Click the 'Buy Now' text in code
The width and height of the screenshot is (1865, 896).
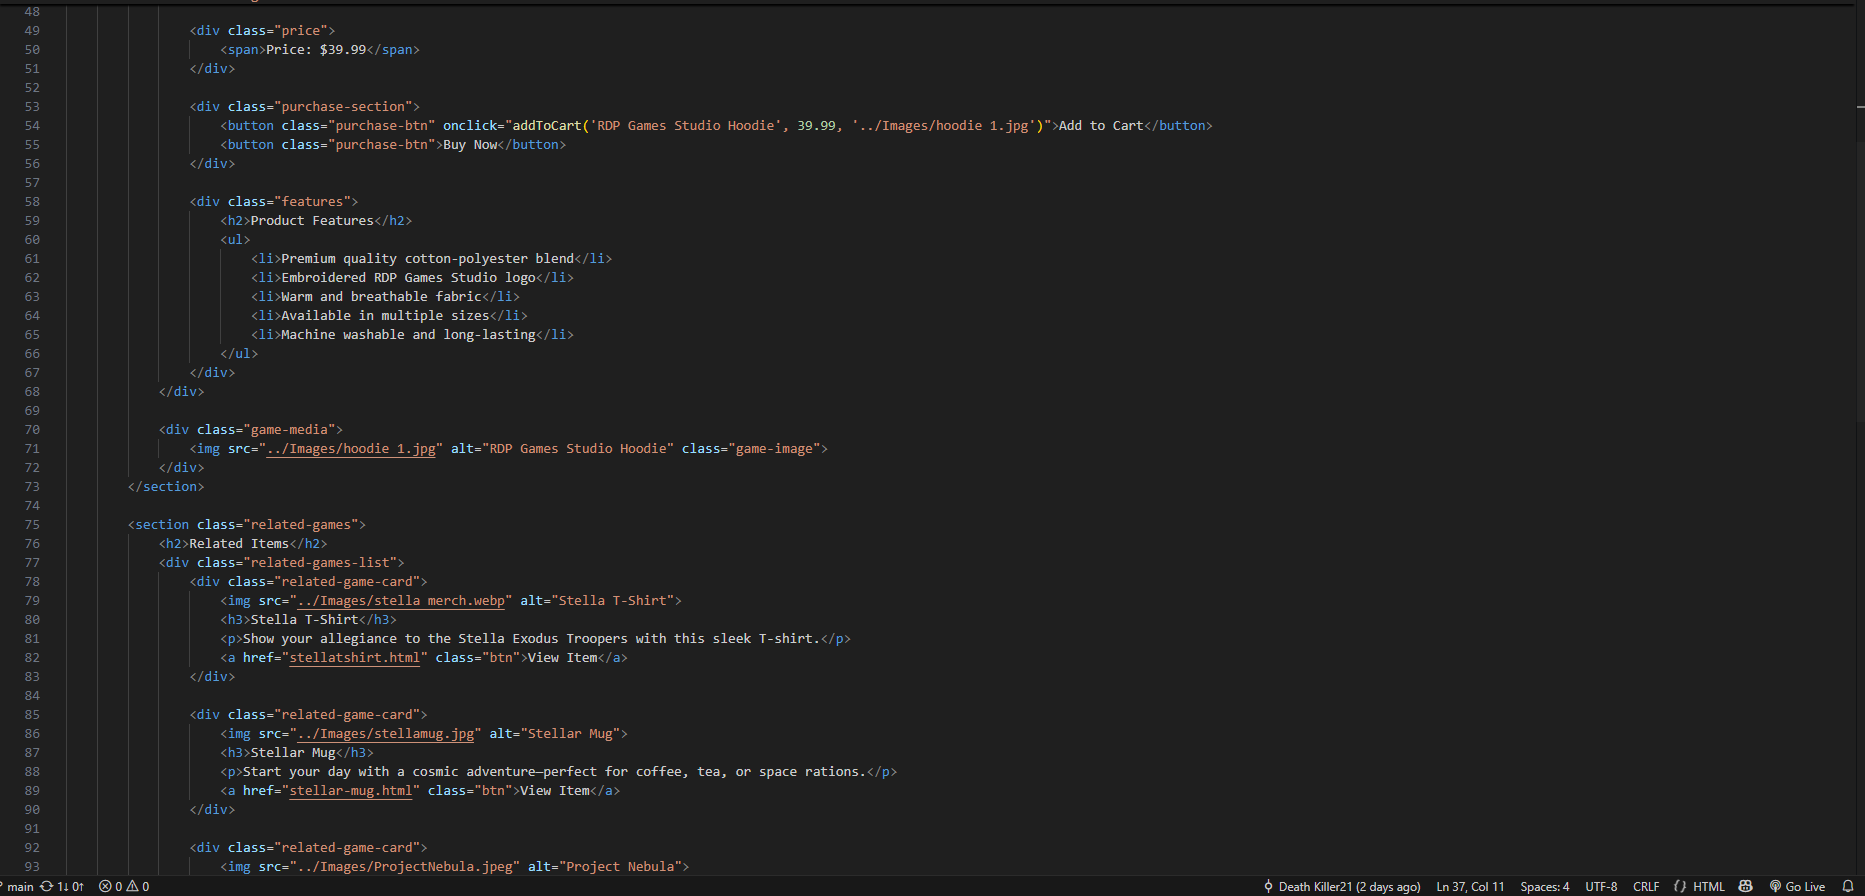point(470,145)
